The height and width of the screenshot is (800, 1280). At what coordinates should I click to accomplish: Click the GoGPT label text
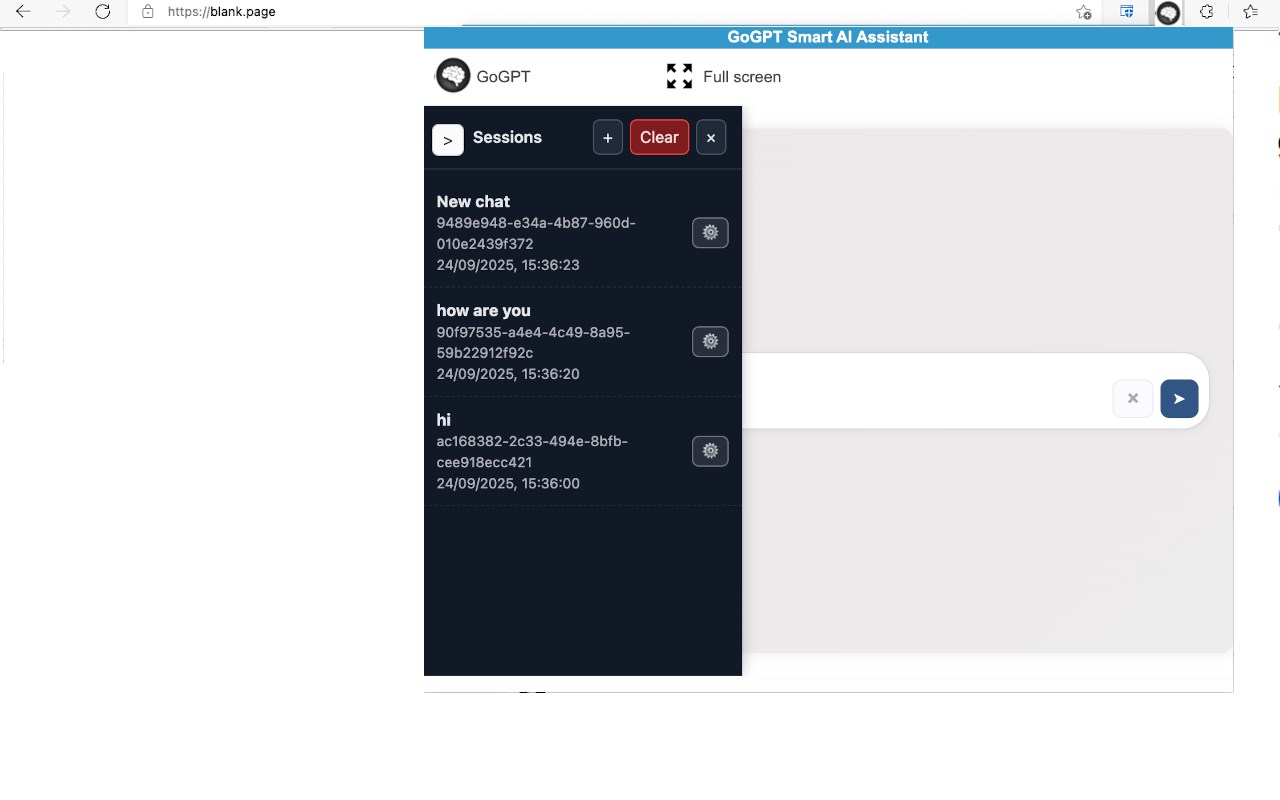[x=503, y=77]
